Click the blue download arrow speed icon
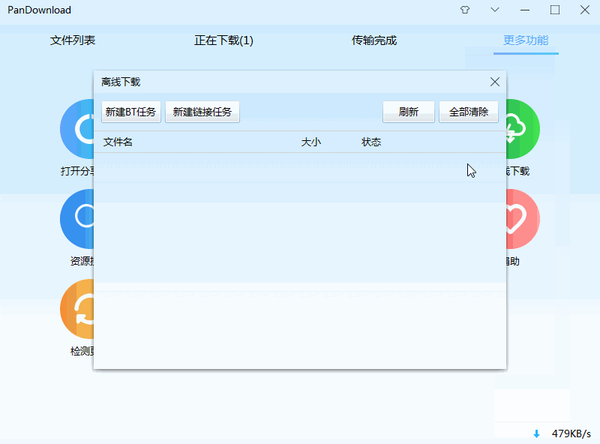This screenshot has width=600, height=444. tap(536, 434)
